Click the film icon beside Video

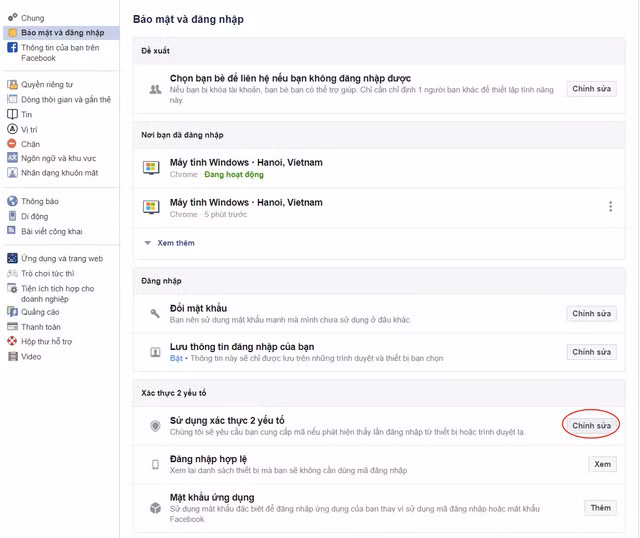13,356
